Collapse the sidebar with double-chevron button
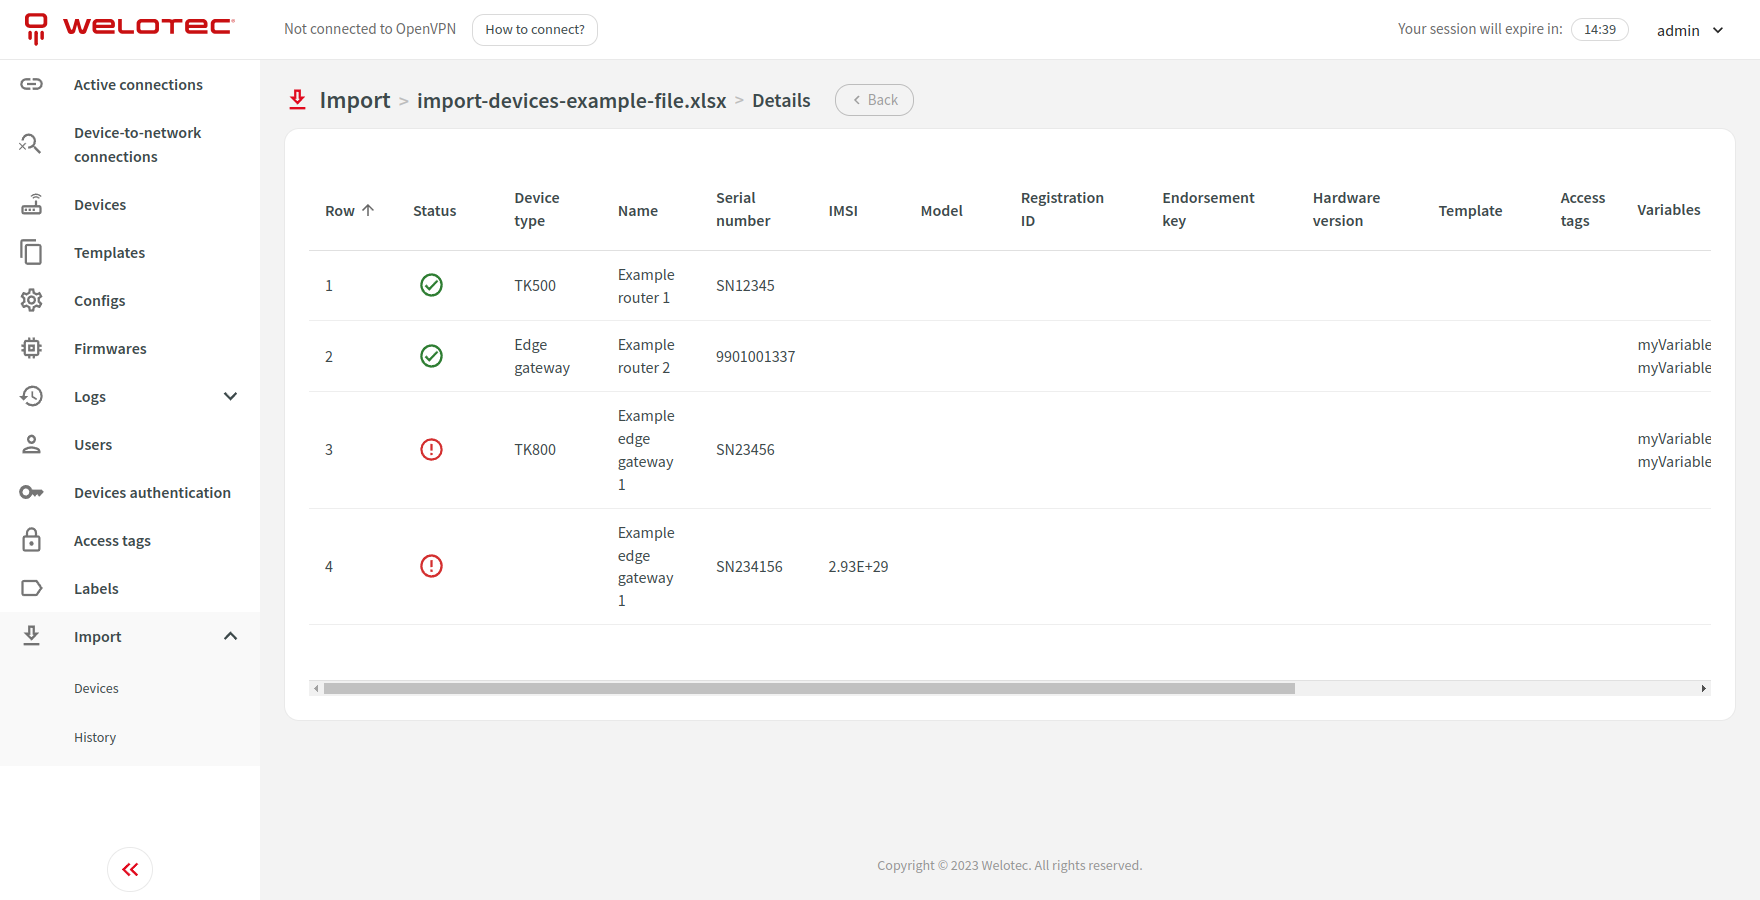Viewport: 1760px width, 900px height. [x=130, y=869]
